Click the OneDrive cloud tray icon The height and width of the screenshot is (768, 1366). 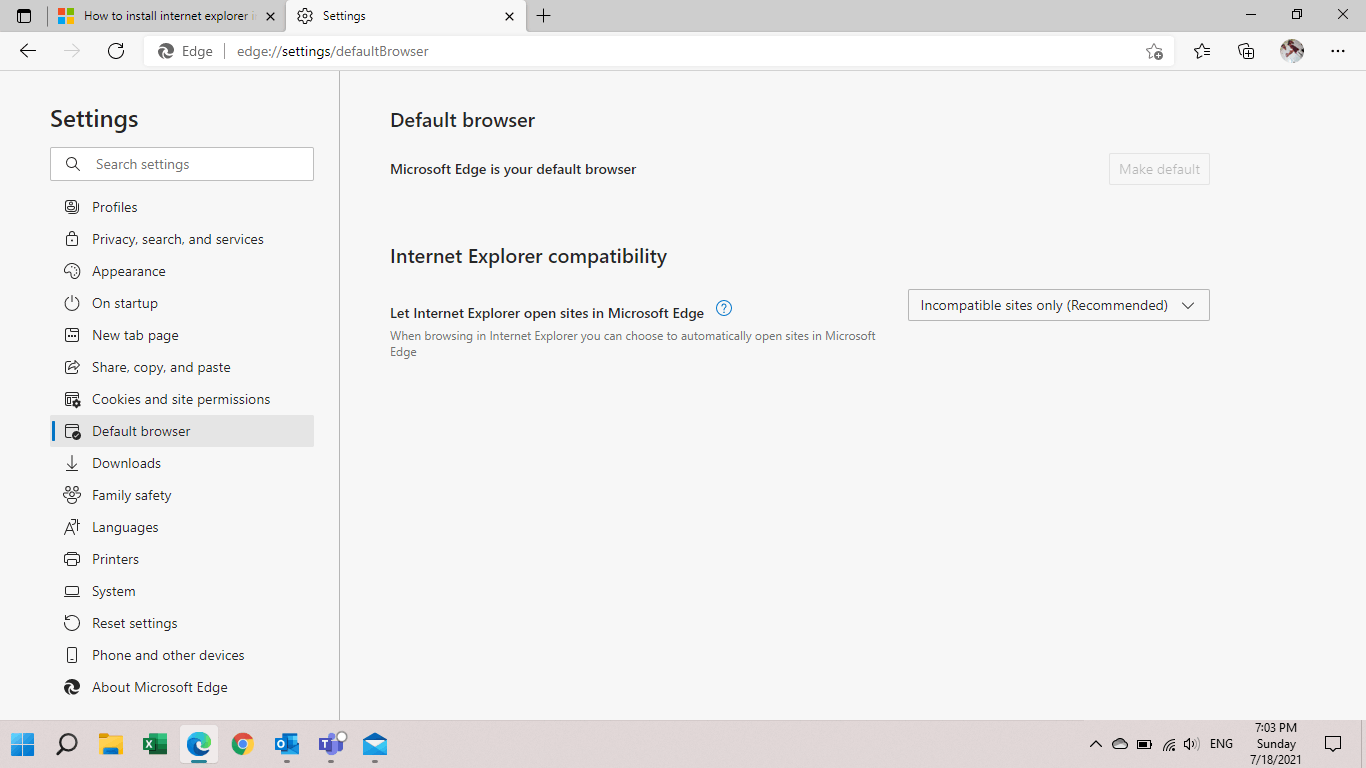1120,744
